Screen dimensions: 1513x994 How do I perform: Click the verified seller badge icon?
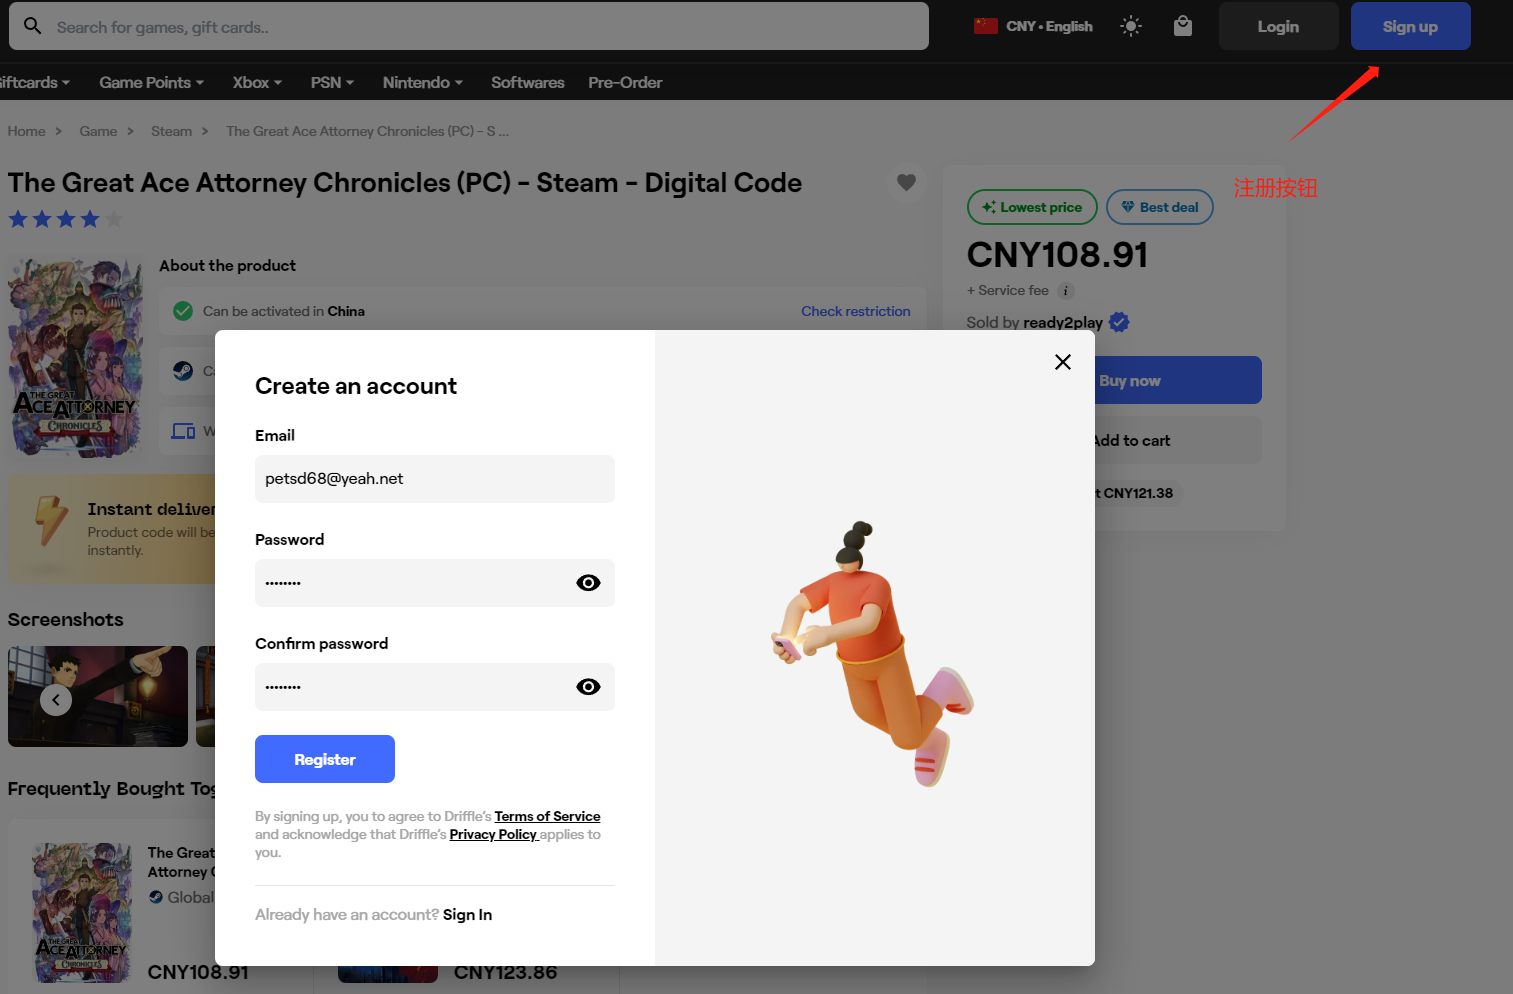[x=1119, y=322]
